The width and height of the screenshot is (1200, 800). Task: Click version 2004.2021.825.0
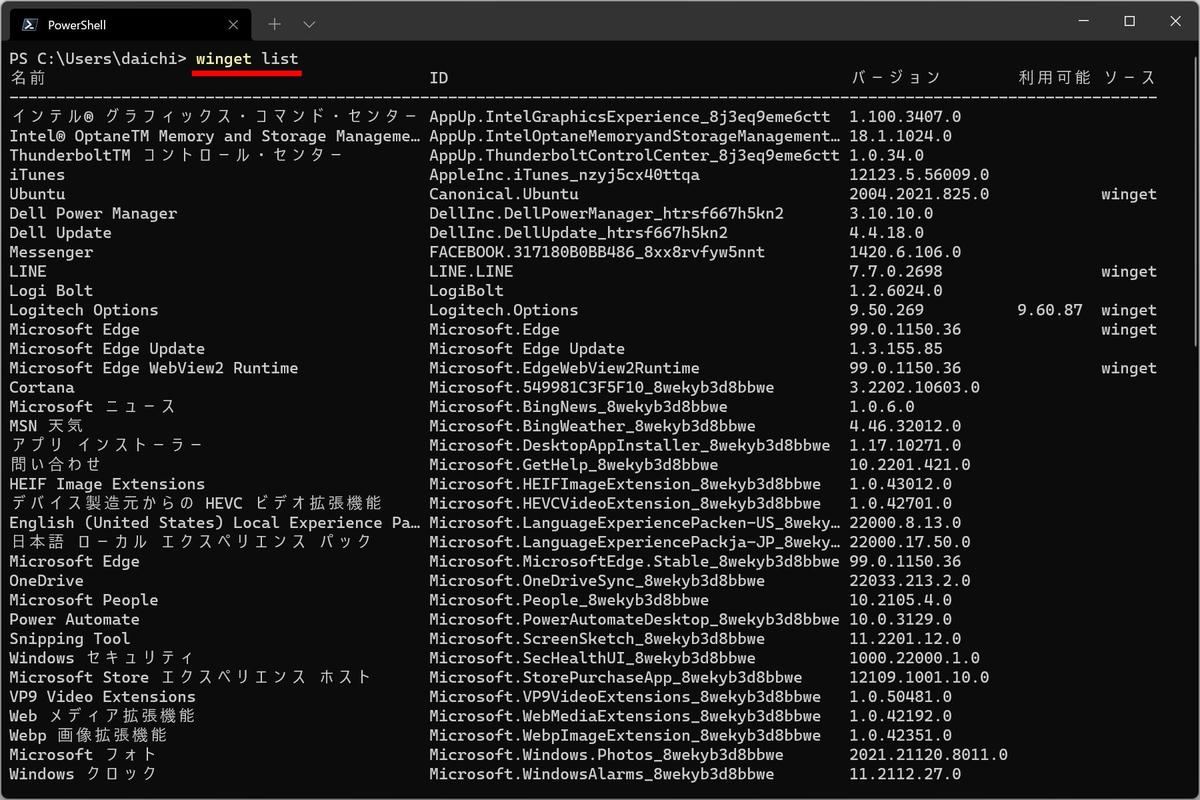coord(920,194)
